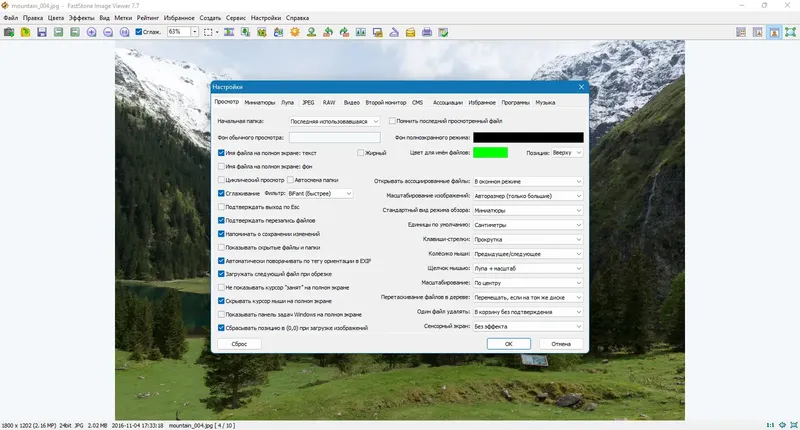Open the Один файл удалять dropdown

pyautogui.click(x=528, y=312)
